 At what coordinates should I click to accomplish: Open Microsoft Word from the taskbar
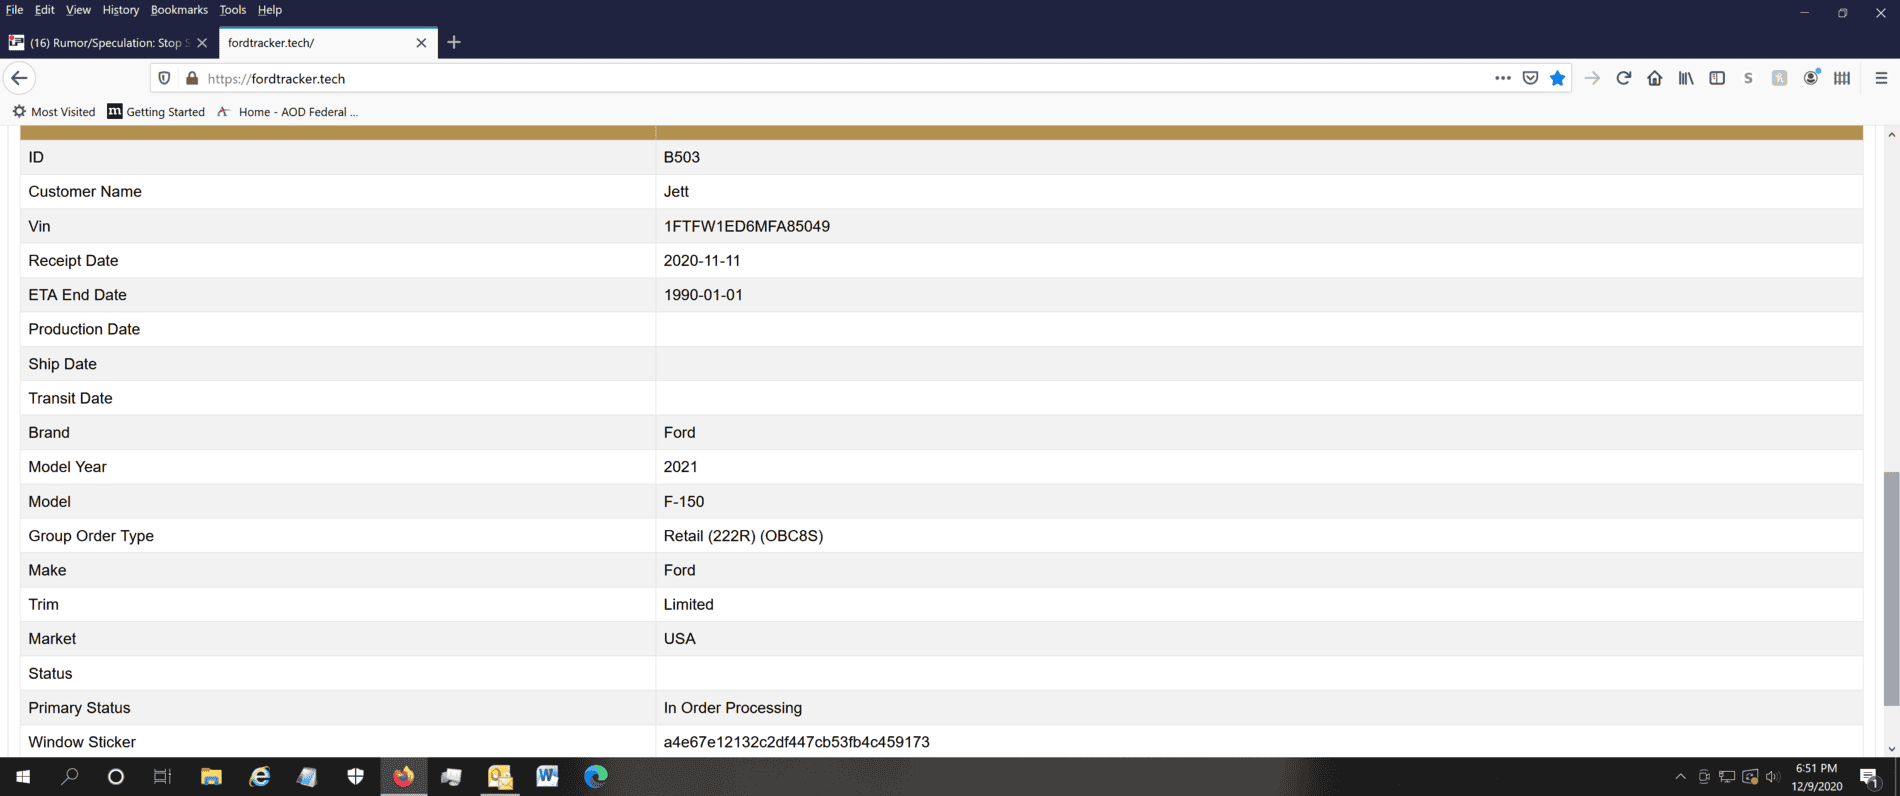coord(547,777)
